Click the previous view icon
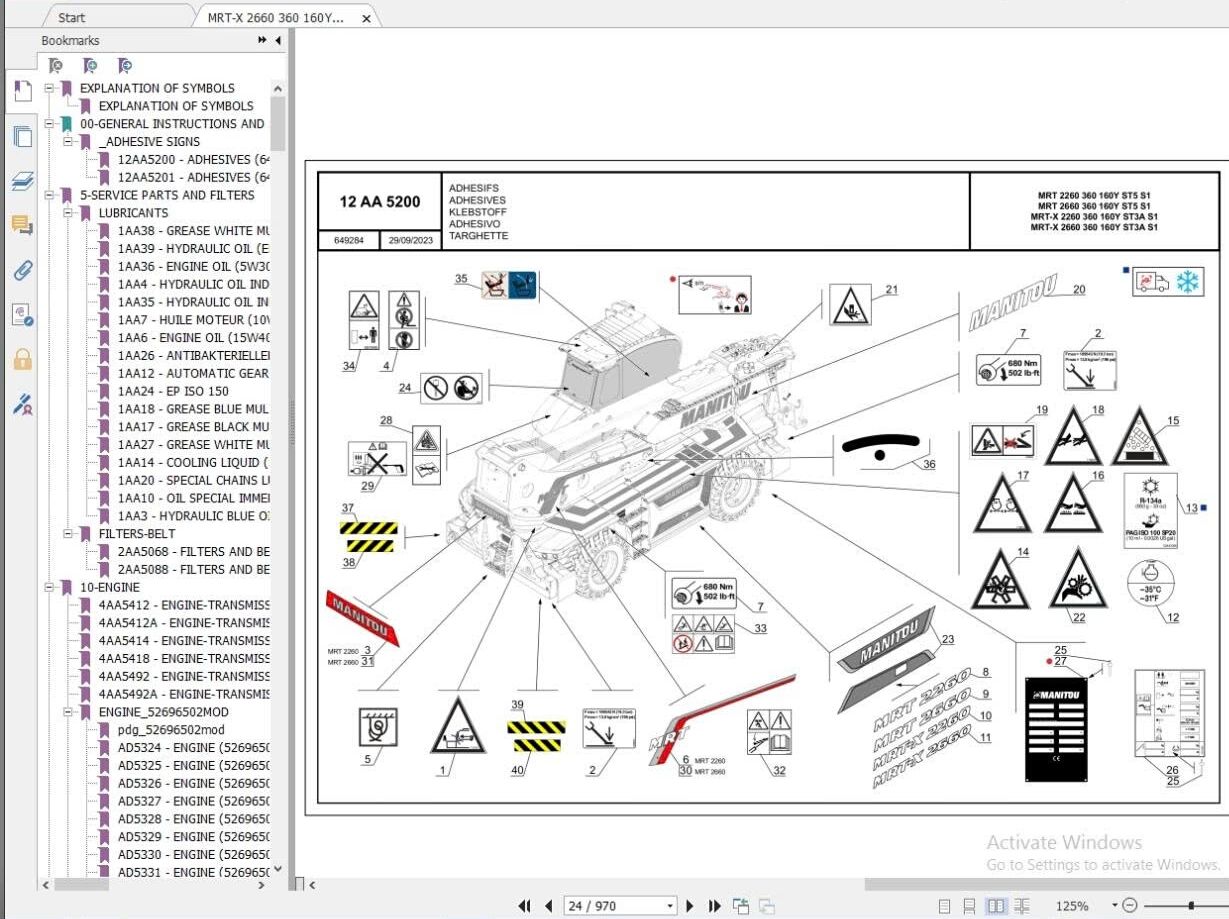Screen dimensions: 1229x919 pos(741,906)
